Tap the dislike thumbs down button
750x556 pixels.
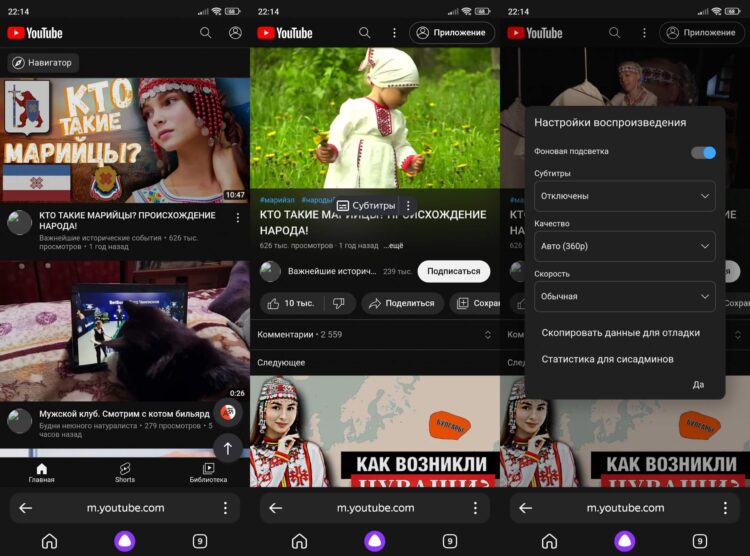pos(339,303)
